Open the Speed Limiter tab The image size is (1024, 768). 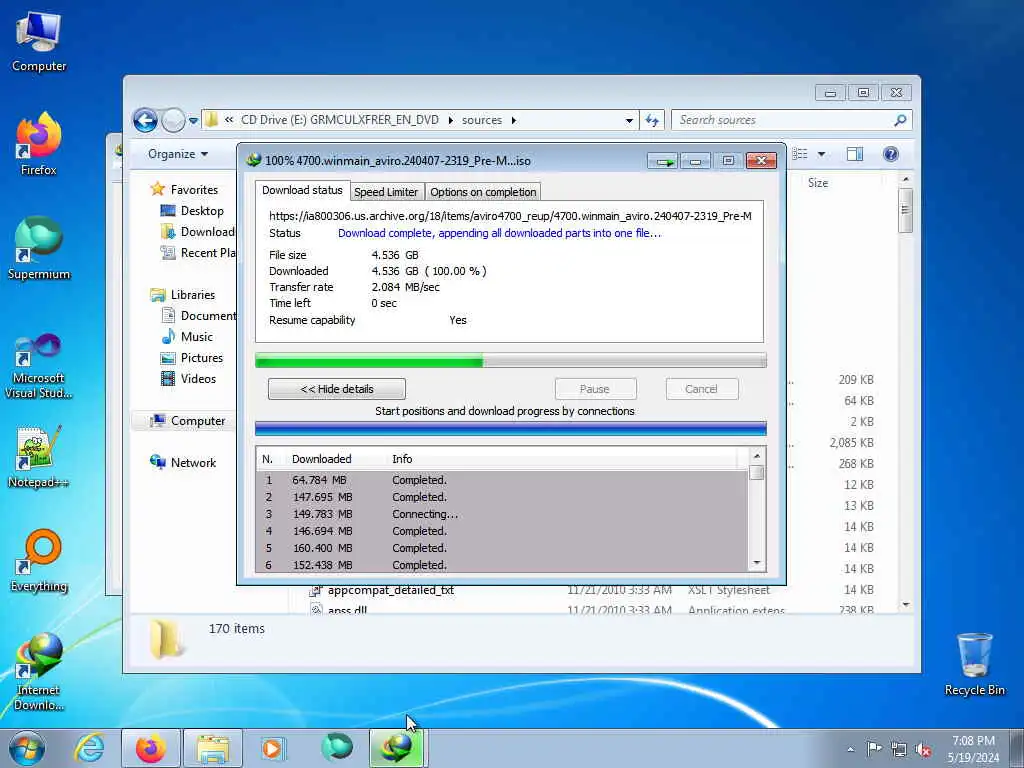[386, 192]
